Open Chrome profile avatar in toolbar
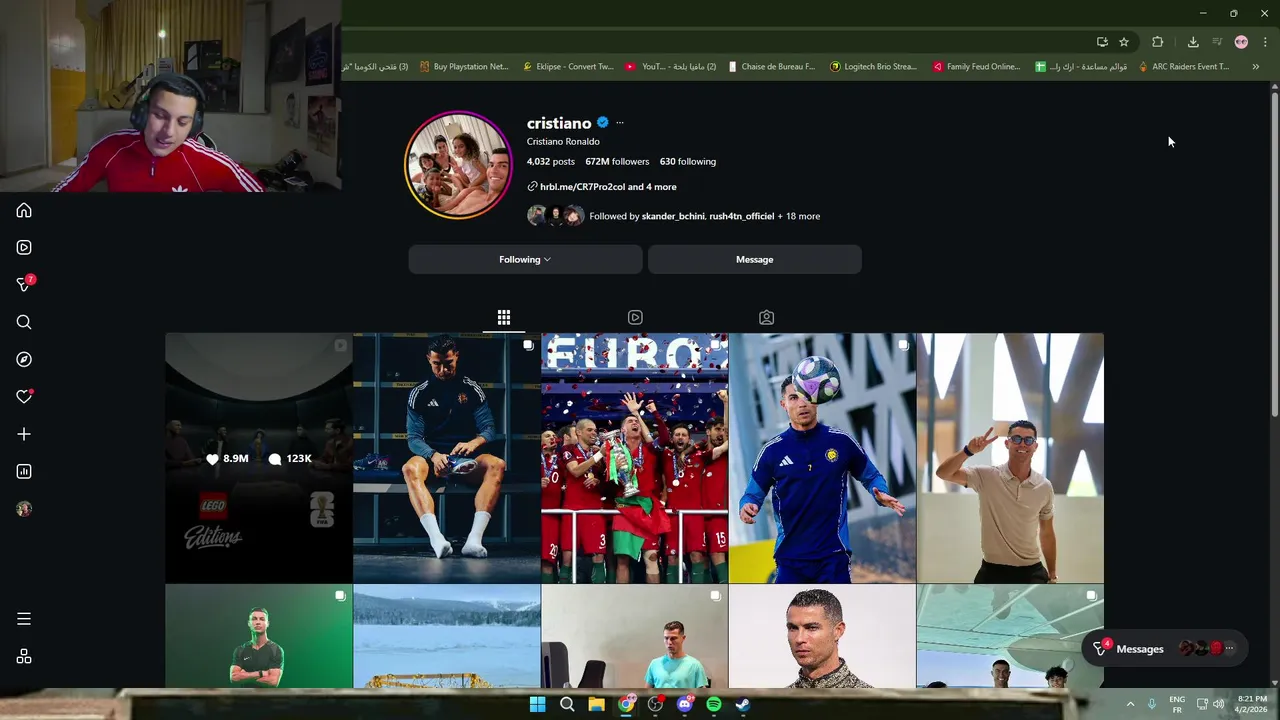 (x=1241, y=42)
